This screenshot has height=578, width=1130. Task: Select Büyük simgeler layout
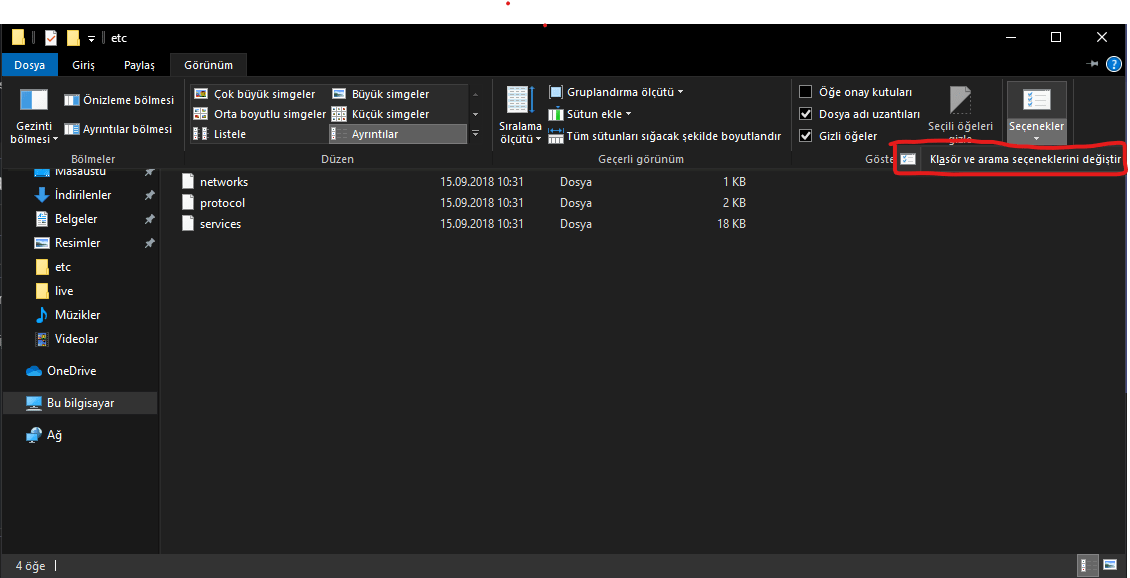click(x=382, y=94)
